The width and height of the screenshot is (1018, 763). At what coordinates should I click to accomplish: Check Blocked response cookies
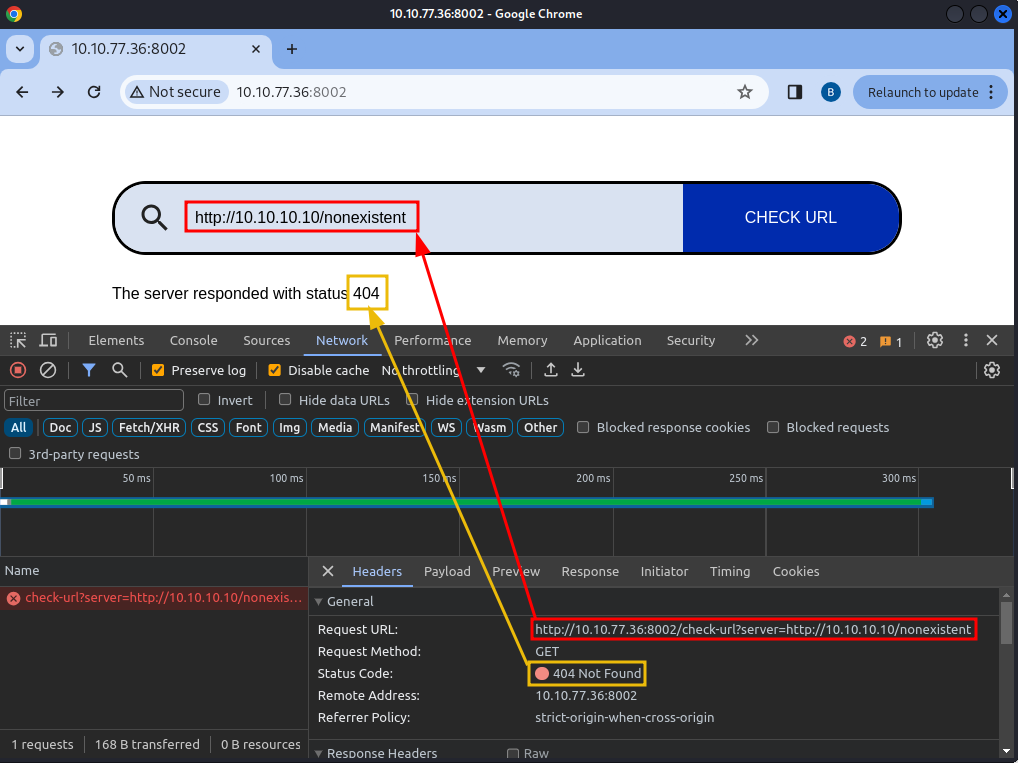(x=583, y=427)
